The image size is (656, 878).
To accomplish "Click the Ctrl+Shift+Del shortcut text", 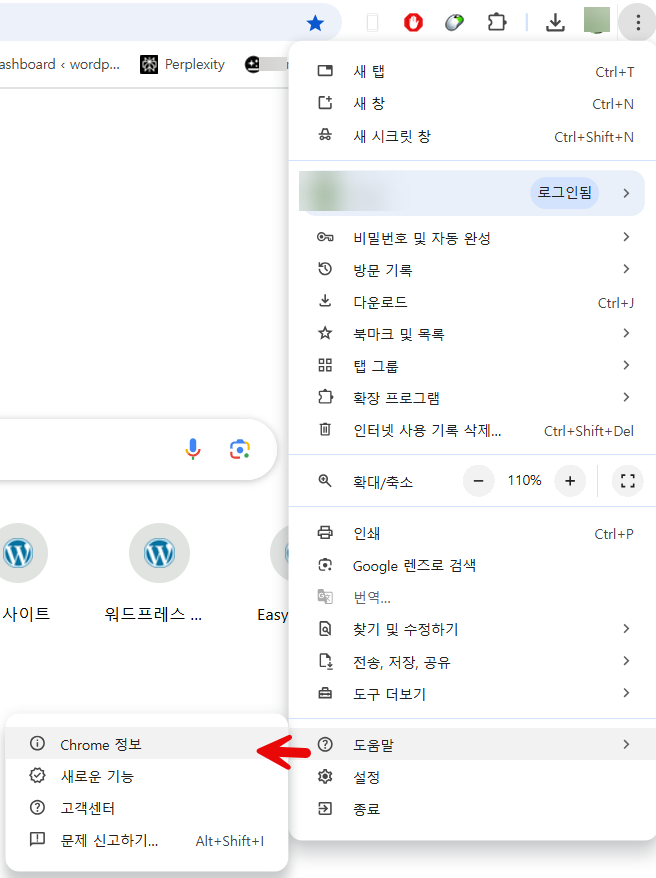I will coord(589,431).
